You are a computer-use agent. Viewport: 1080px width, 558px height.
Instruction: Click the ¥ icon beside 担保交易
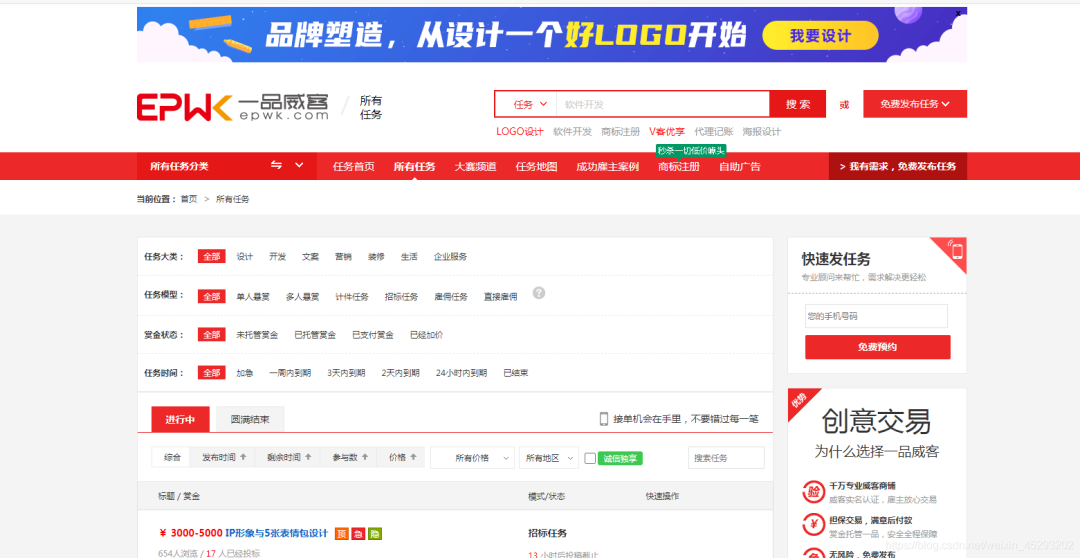(813, 525)
